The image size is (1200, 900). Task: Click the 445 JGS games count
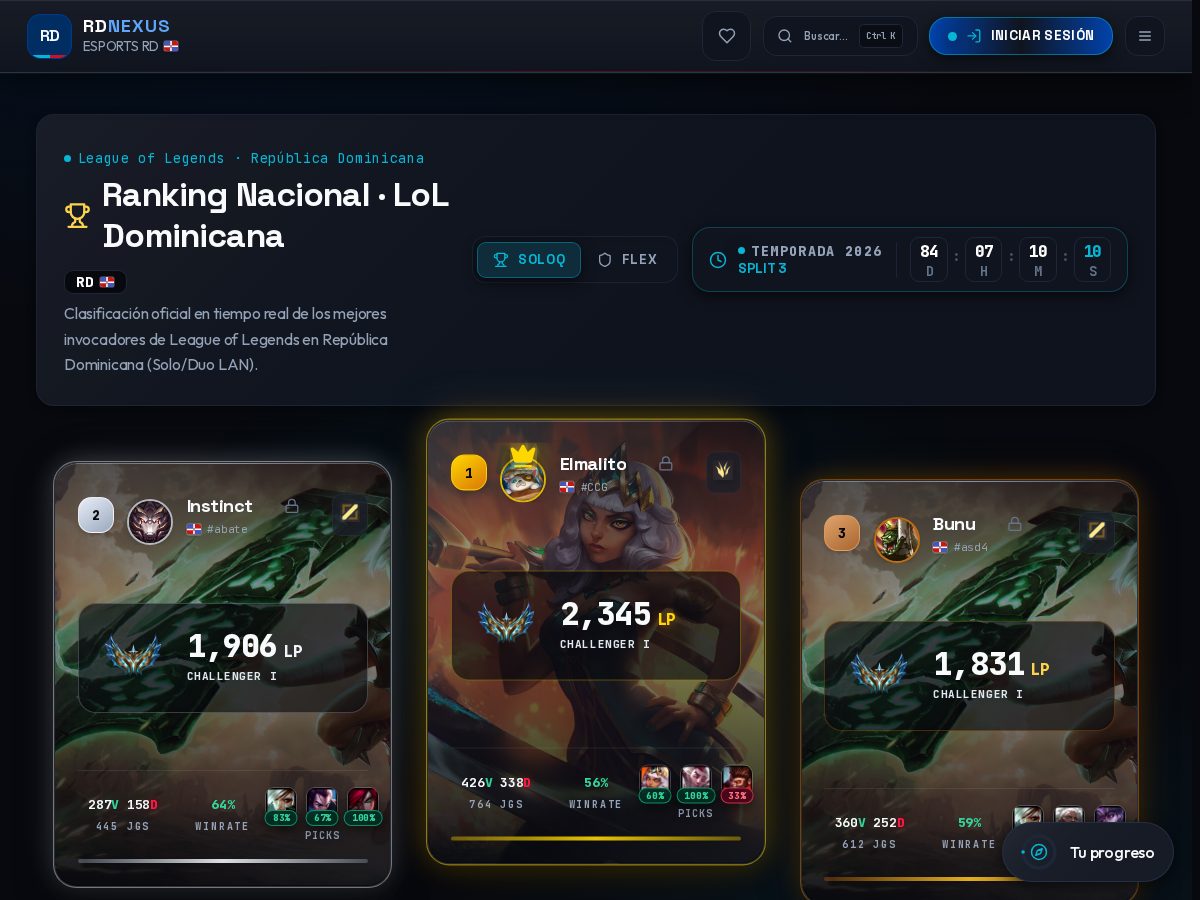[x=123, y=827]
